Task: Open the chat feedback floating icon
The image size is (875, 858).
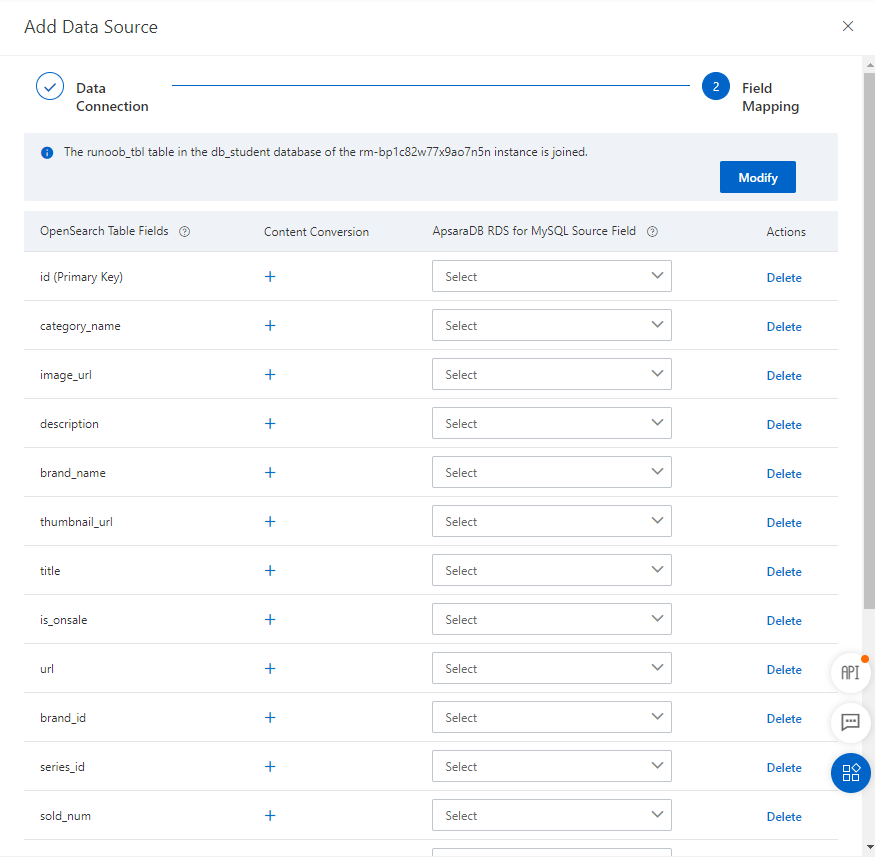Action: point(850,721)
